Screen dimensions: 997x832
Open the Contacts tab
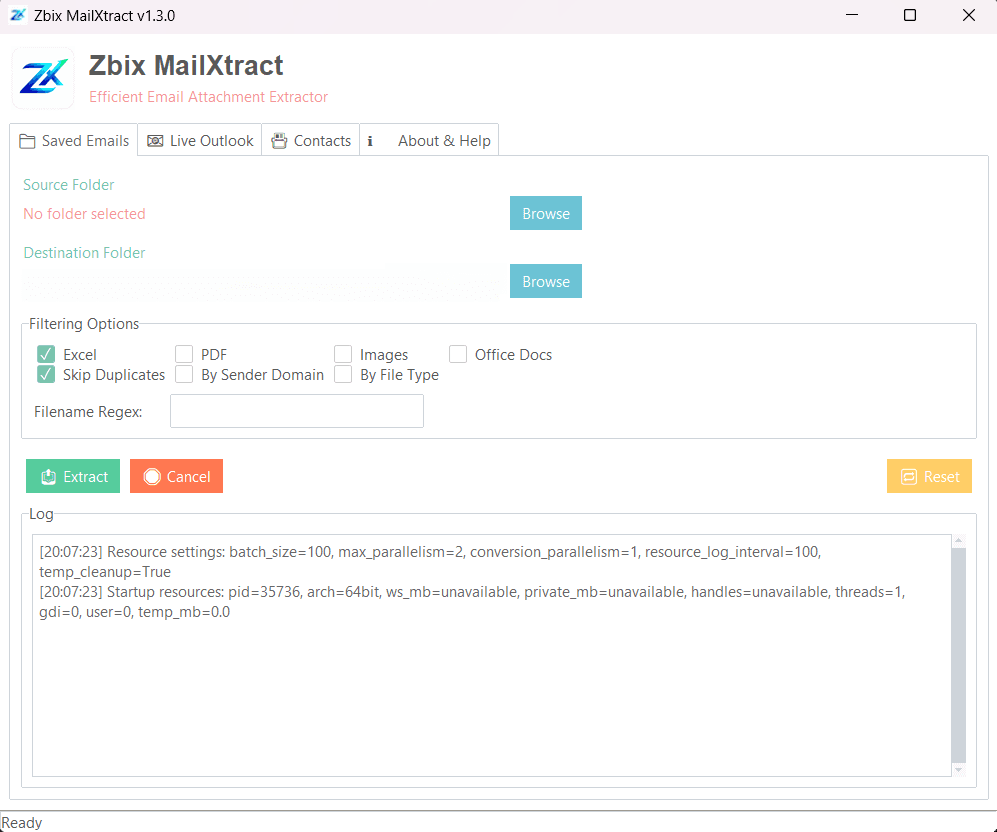click(310, 140)
